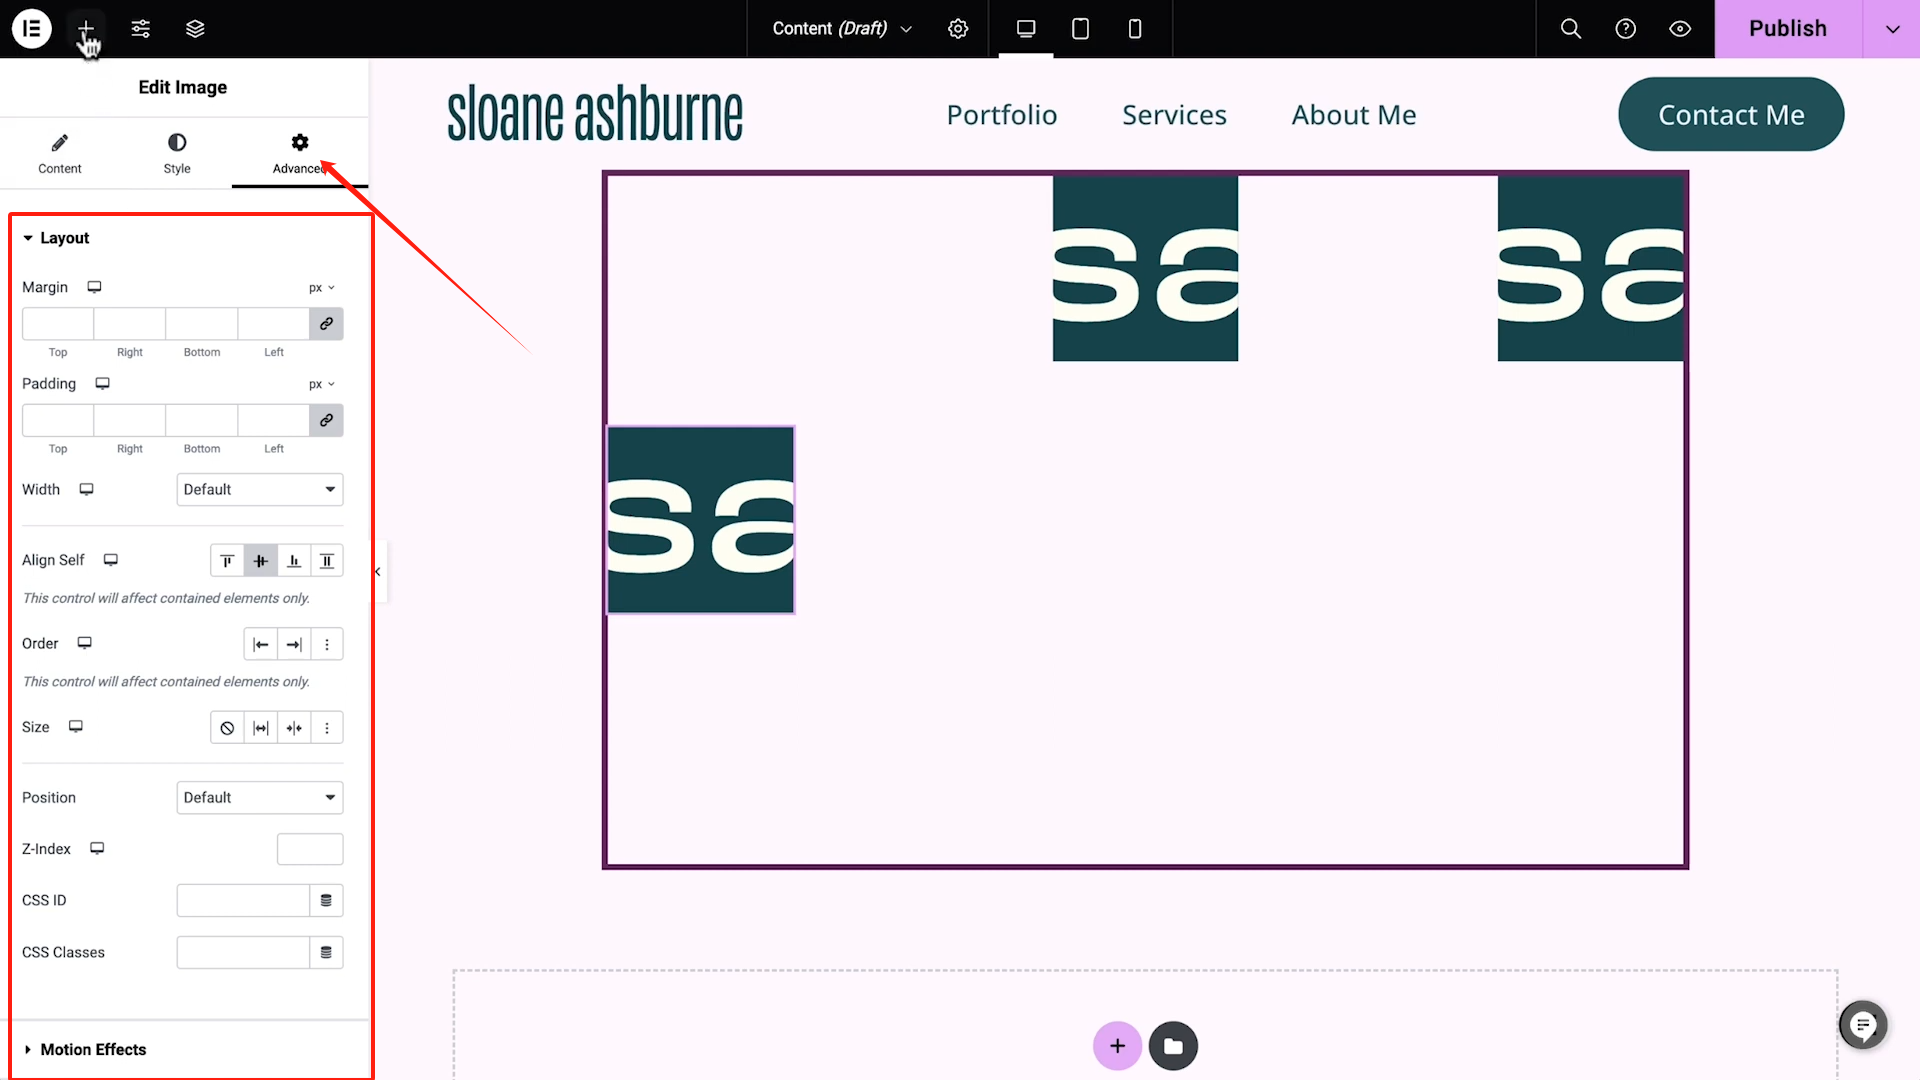Switch to mobile responsive view

[x=1134, y=28]
